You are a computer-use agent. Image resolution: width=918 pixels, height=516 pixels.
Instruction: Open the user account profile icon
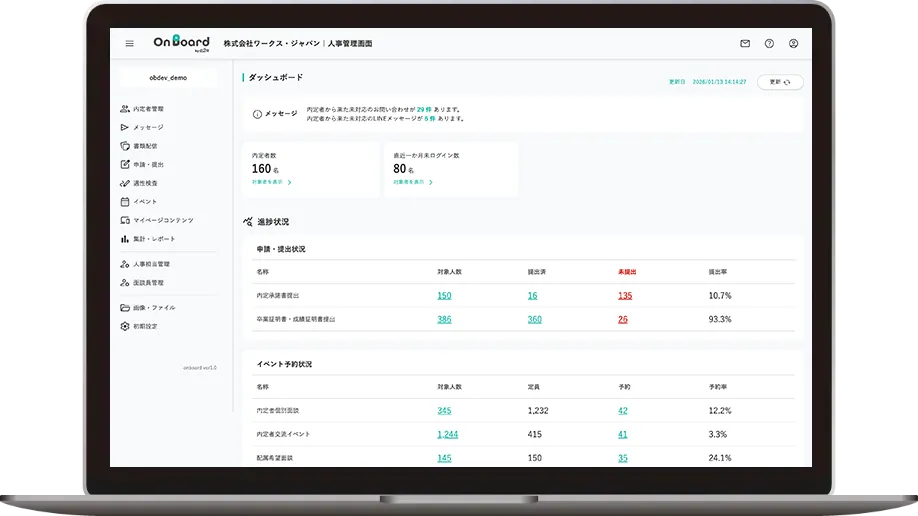coord(793,44)
